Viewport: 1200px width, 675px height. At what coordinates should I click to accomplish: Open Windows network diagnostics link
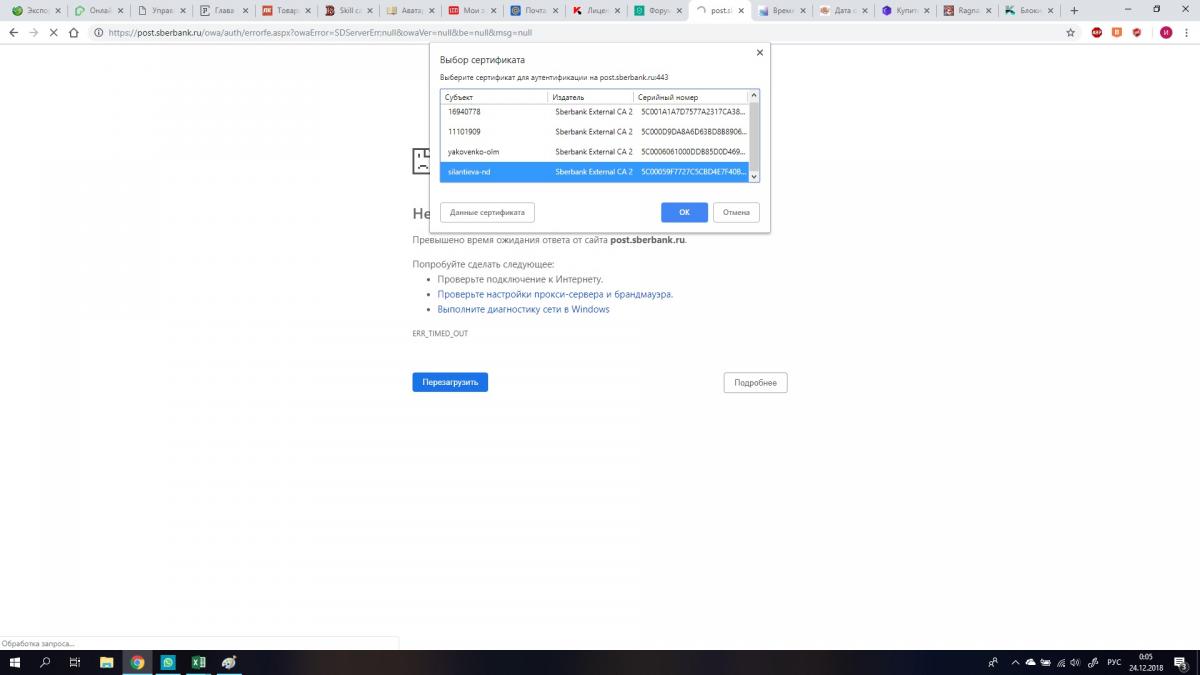523,309
